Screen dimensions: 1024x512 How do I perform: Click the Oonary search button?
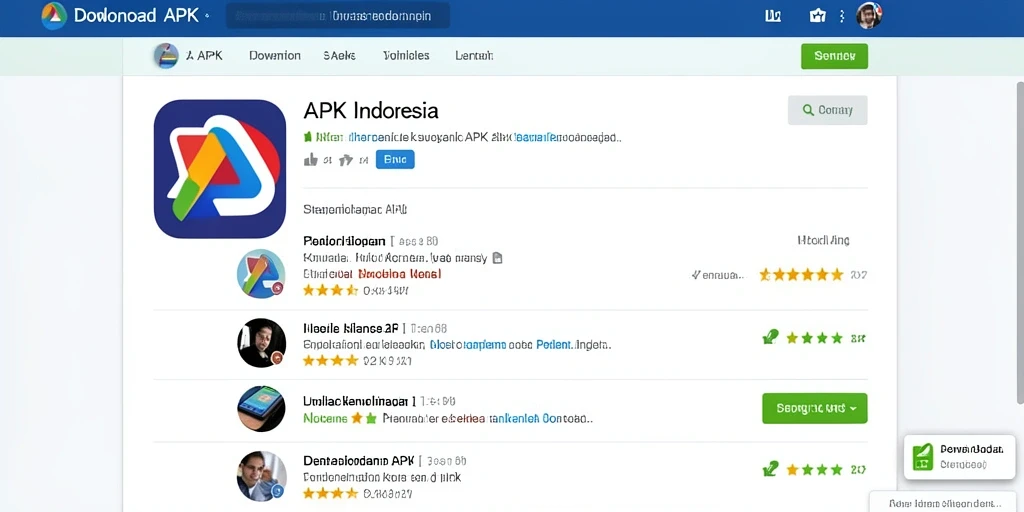pyautogui.click(x=827, y=110)
